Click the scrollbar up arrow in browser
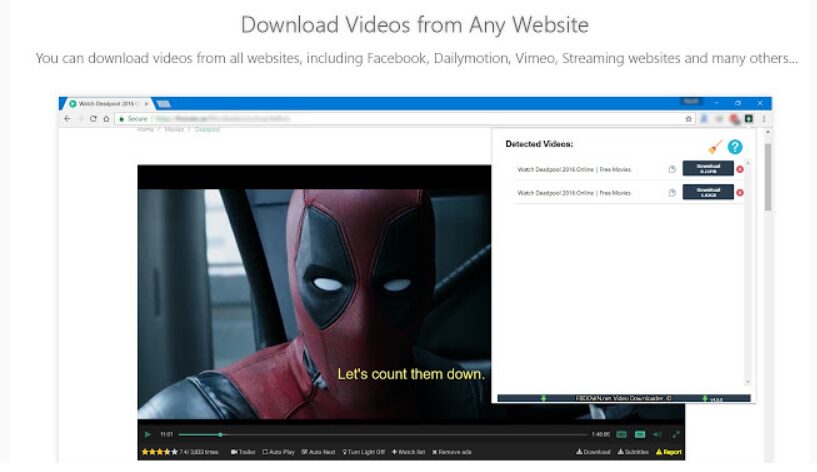 768,132
